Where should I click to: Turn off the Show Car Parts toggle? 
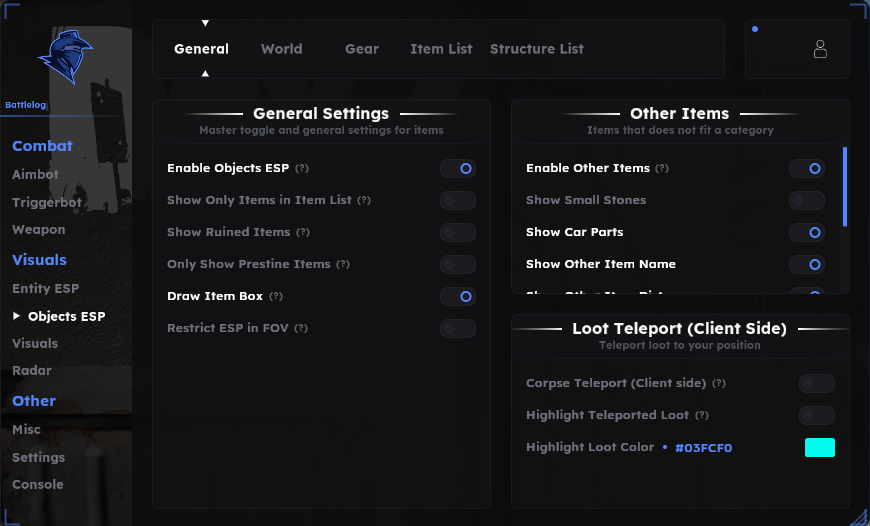coord(807,232)
